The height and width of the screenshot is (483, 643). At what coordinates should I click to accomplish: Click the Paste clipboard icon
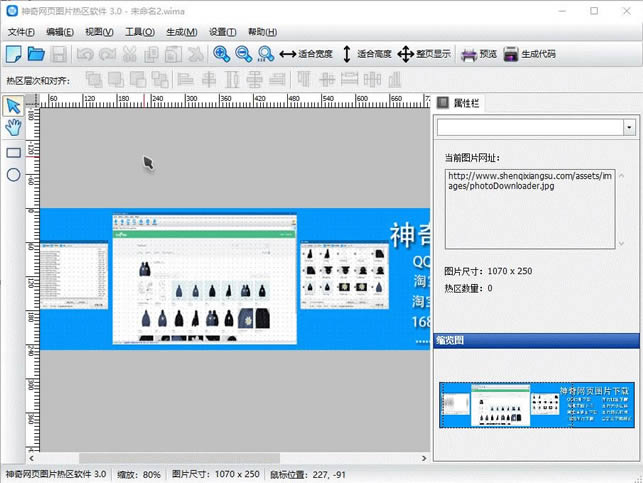click(173, 54)
